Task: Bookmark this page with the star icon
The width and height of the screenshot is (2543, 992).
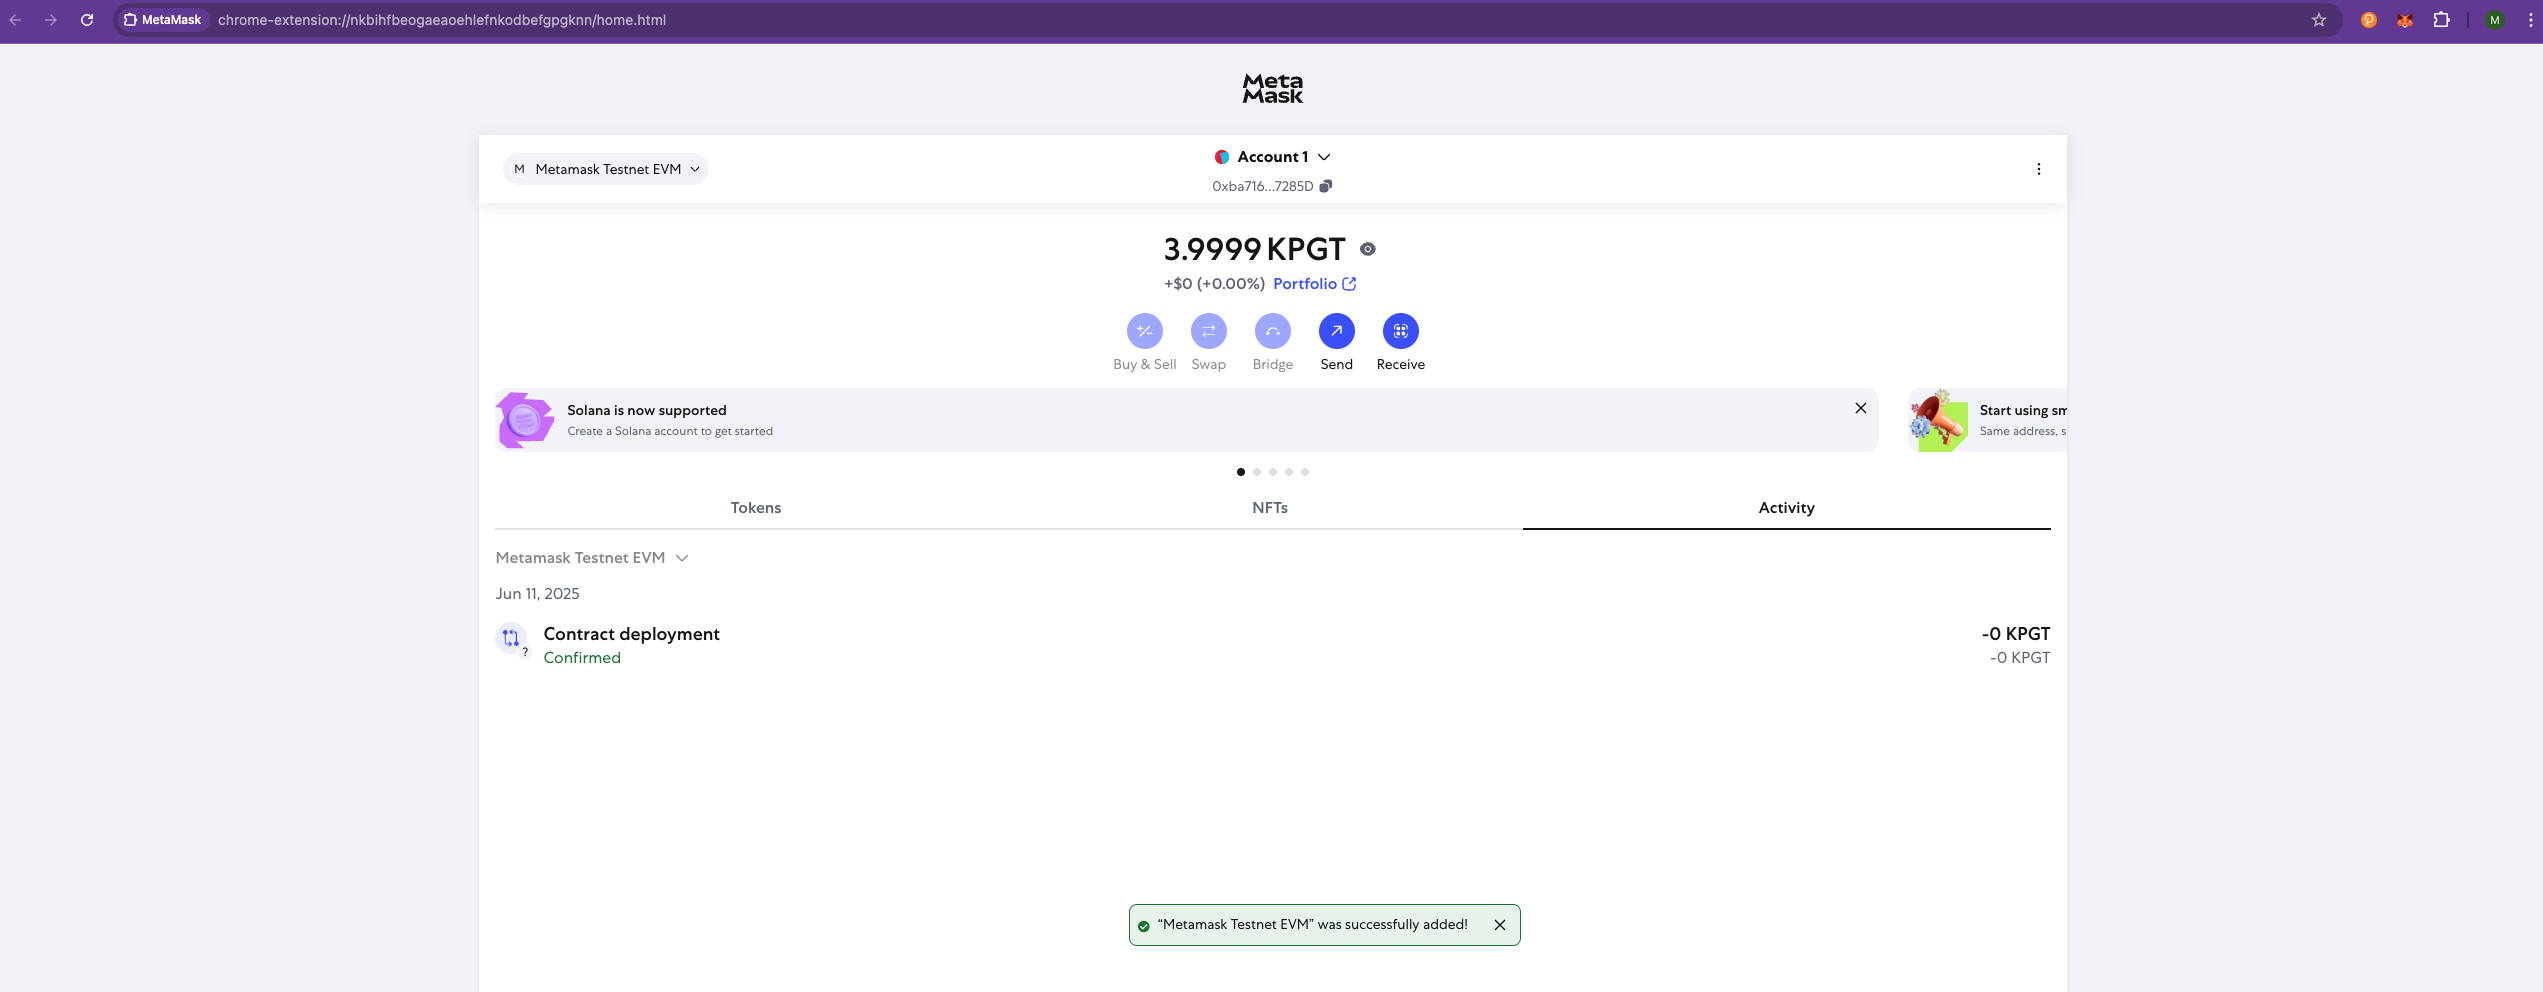Action: (x=2319, y=20)
